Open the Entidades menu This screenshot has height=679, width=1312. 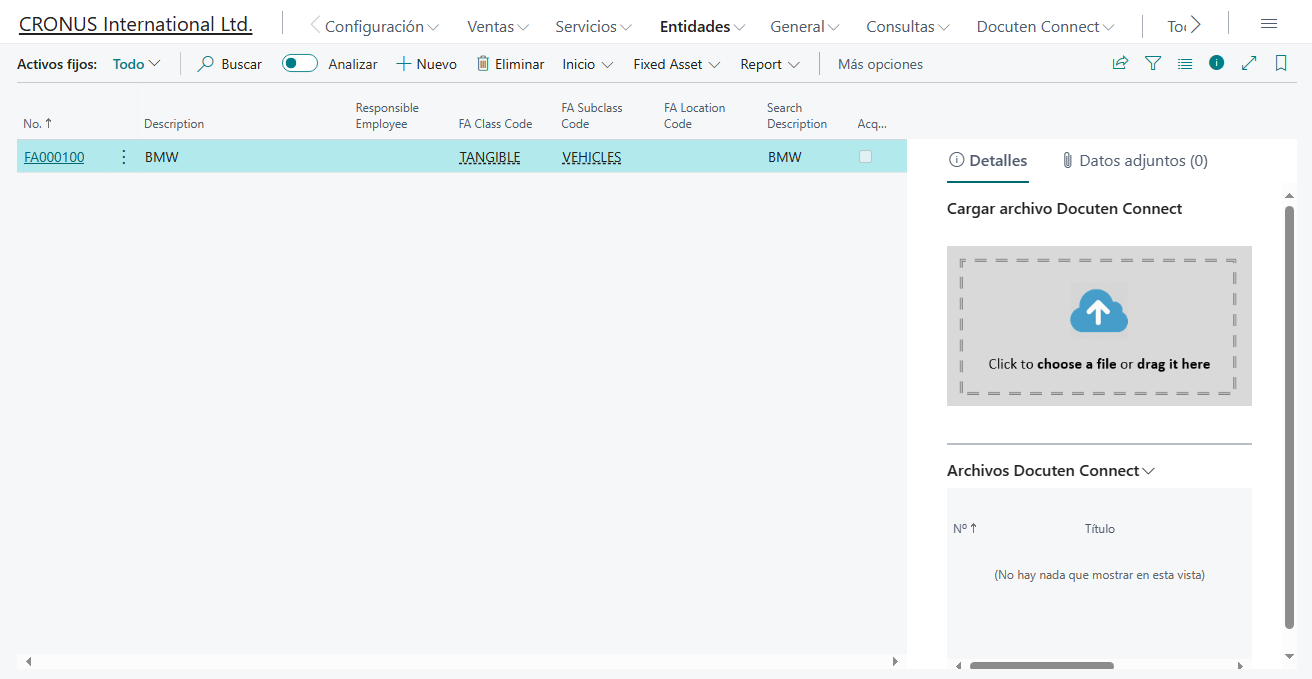coord(702,27)
